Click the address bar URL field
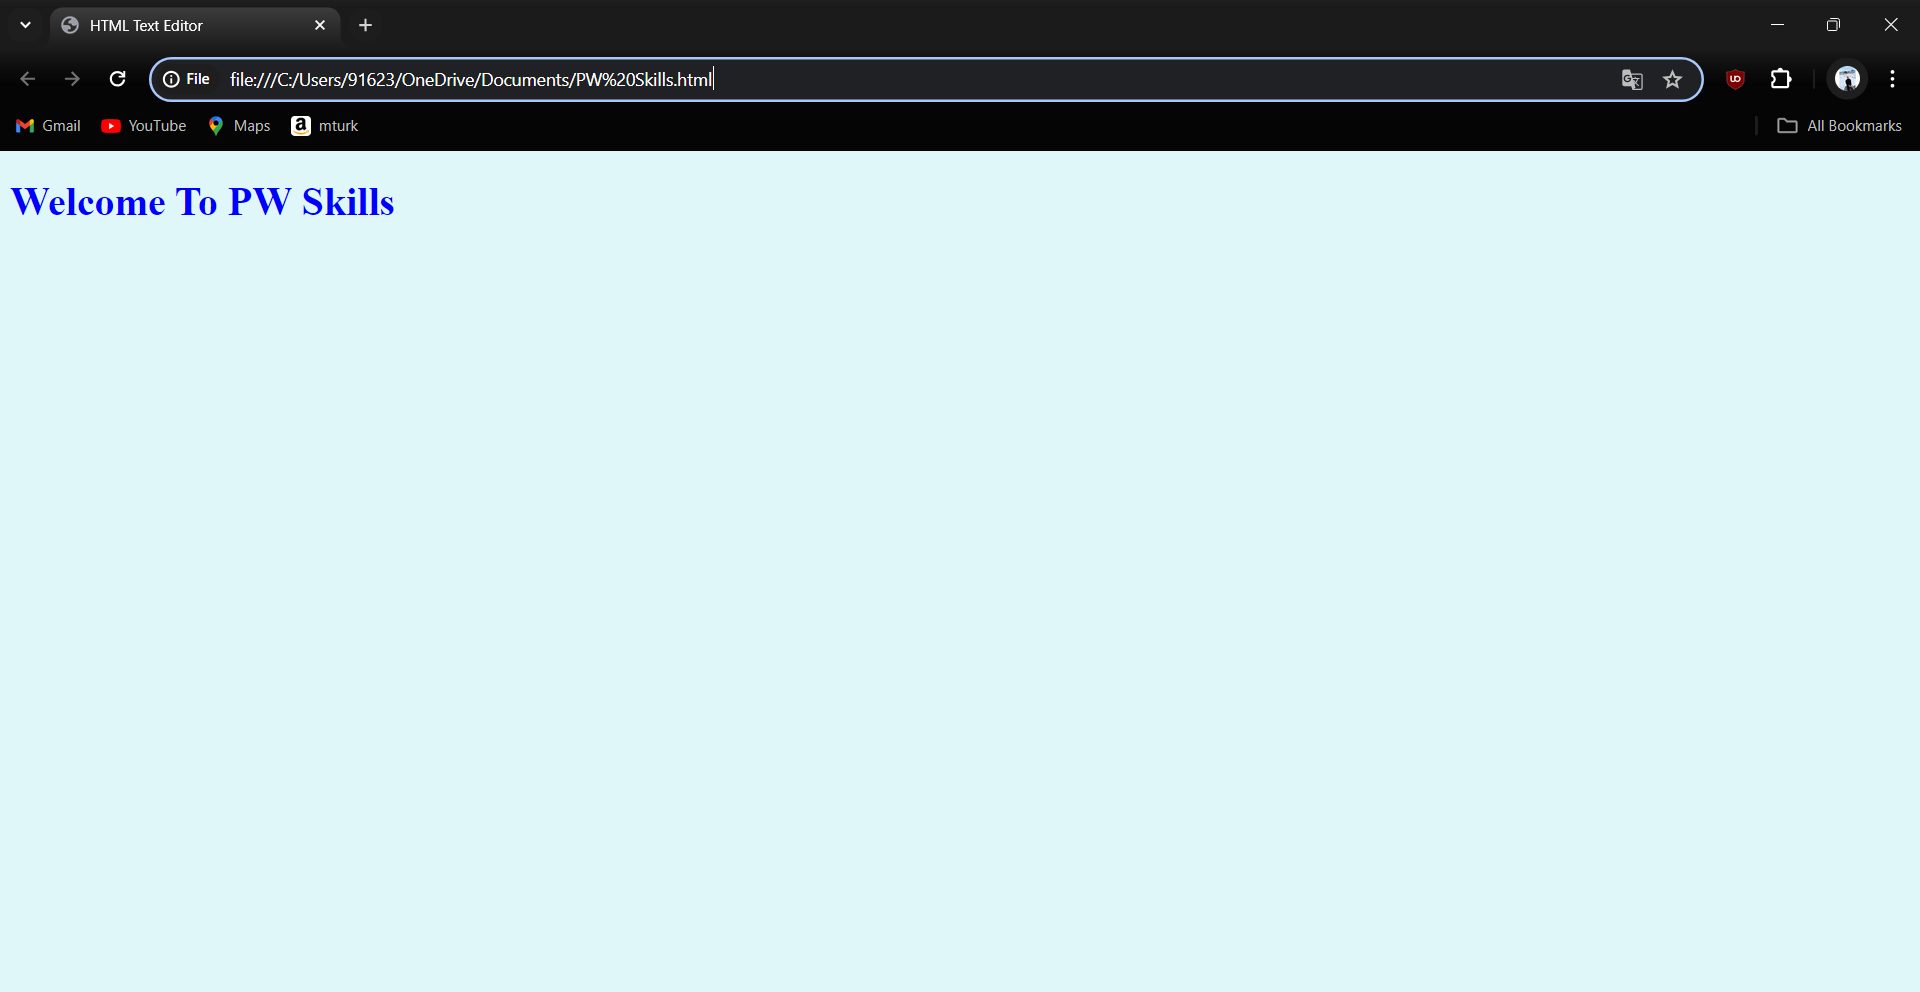 900,79
